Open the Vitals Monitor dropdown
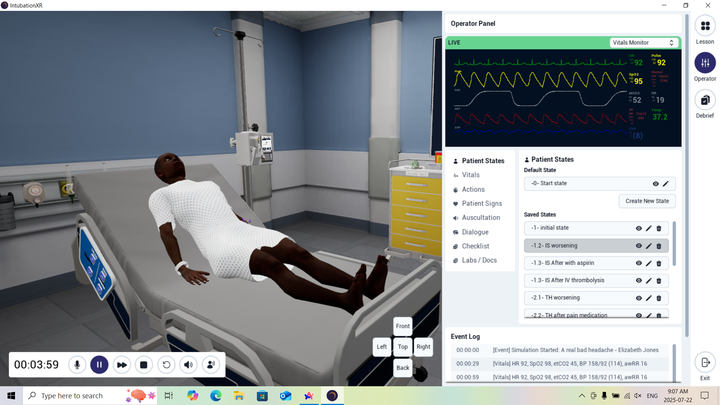This screenshot has height=405, width=720. (644, 43)
